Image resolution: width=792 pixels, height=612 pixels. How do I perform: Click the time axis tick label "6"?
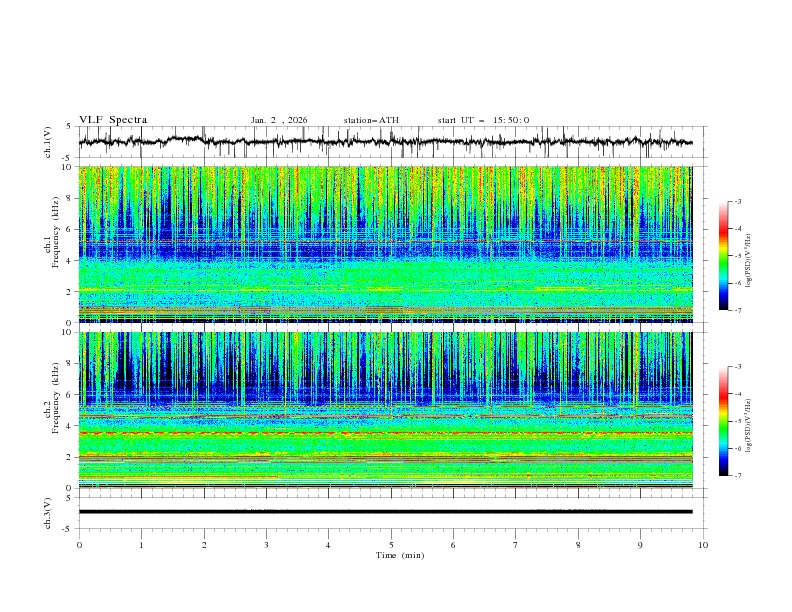(x=453, y=545)
